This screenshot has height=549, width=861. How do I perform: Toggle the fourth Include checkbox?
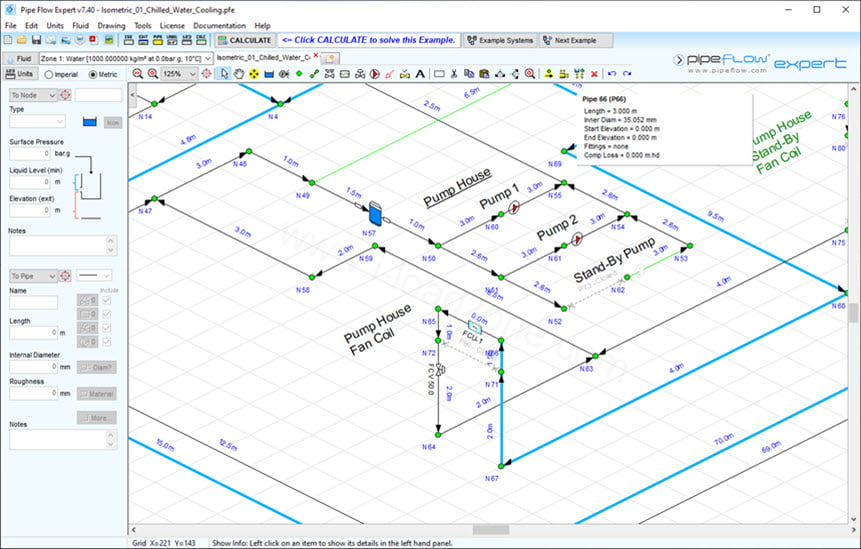107,341
